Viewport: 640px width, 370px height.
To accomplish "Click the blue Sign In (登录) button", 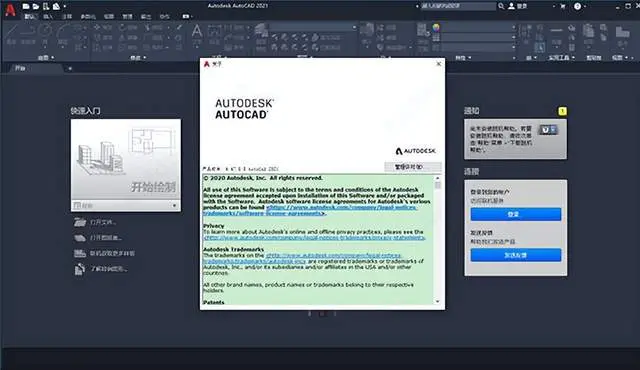I will 516,214.
